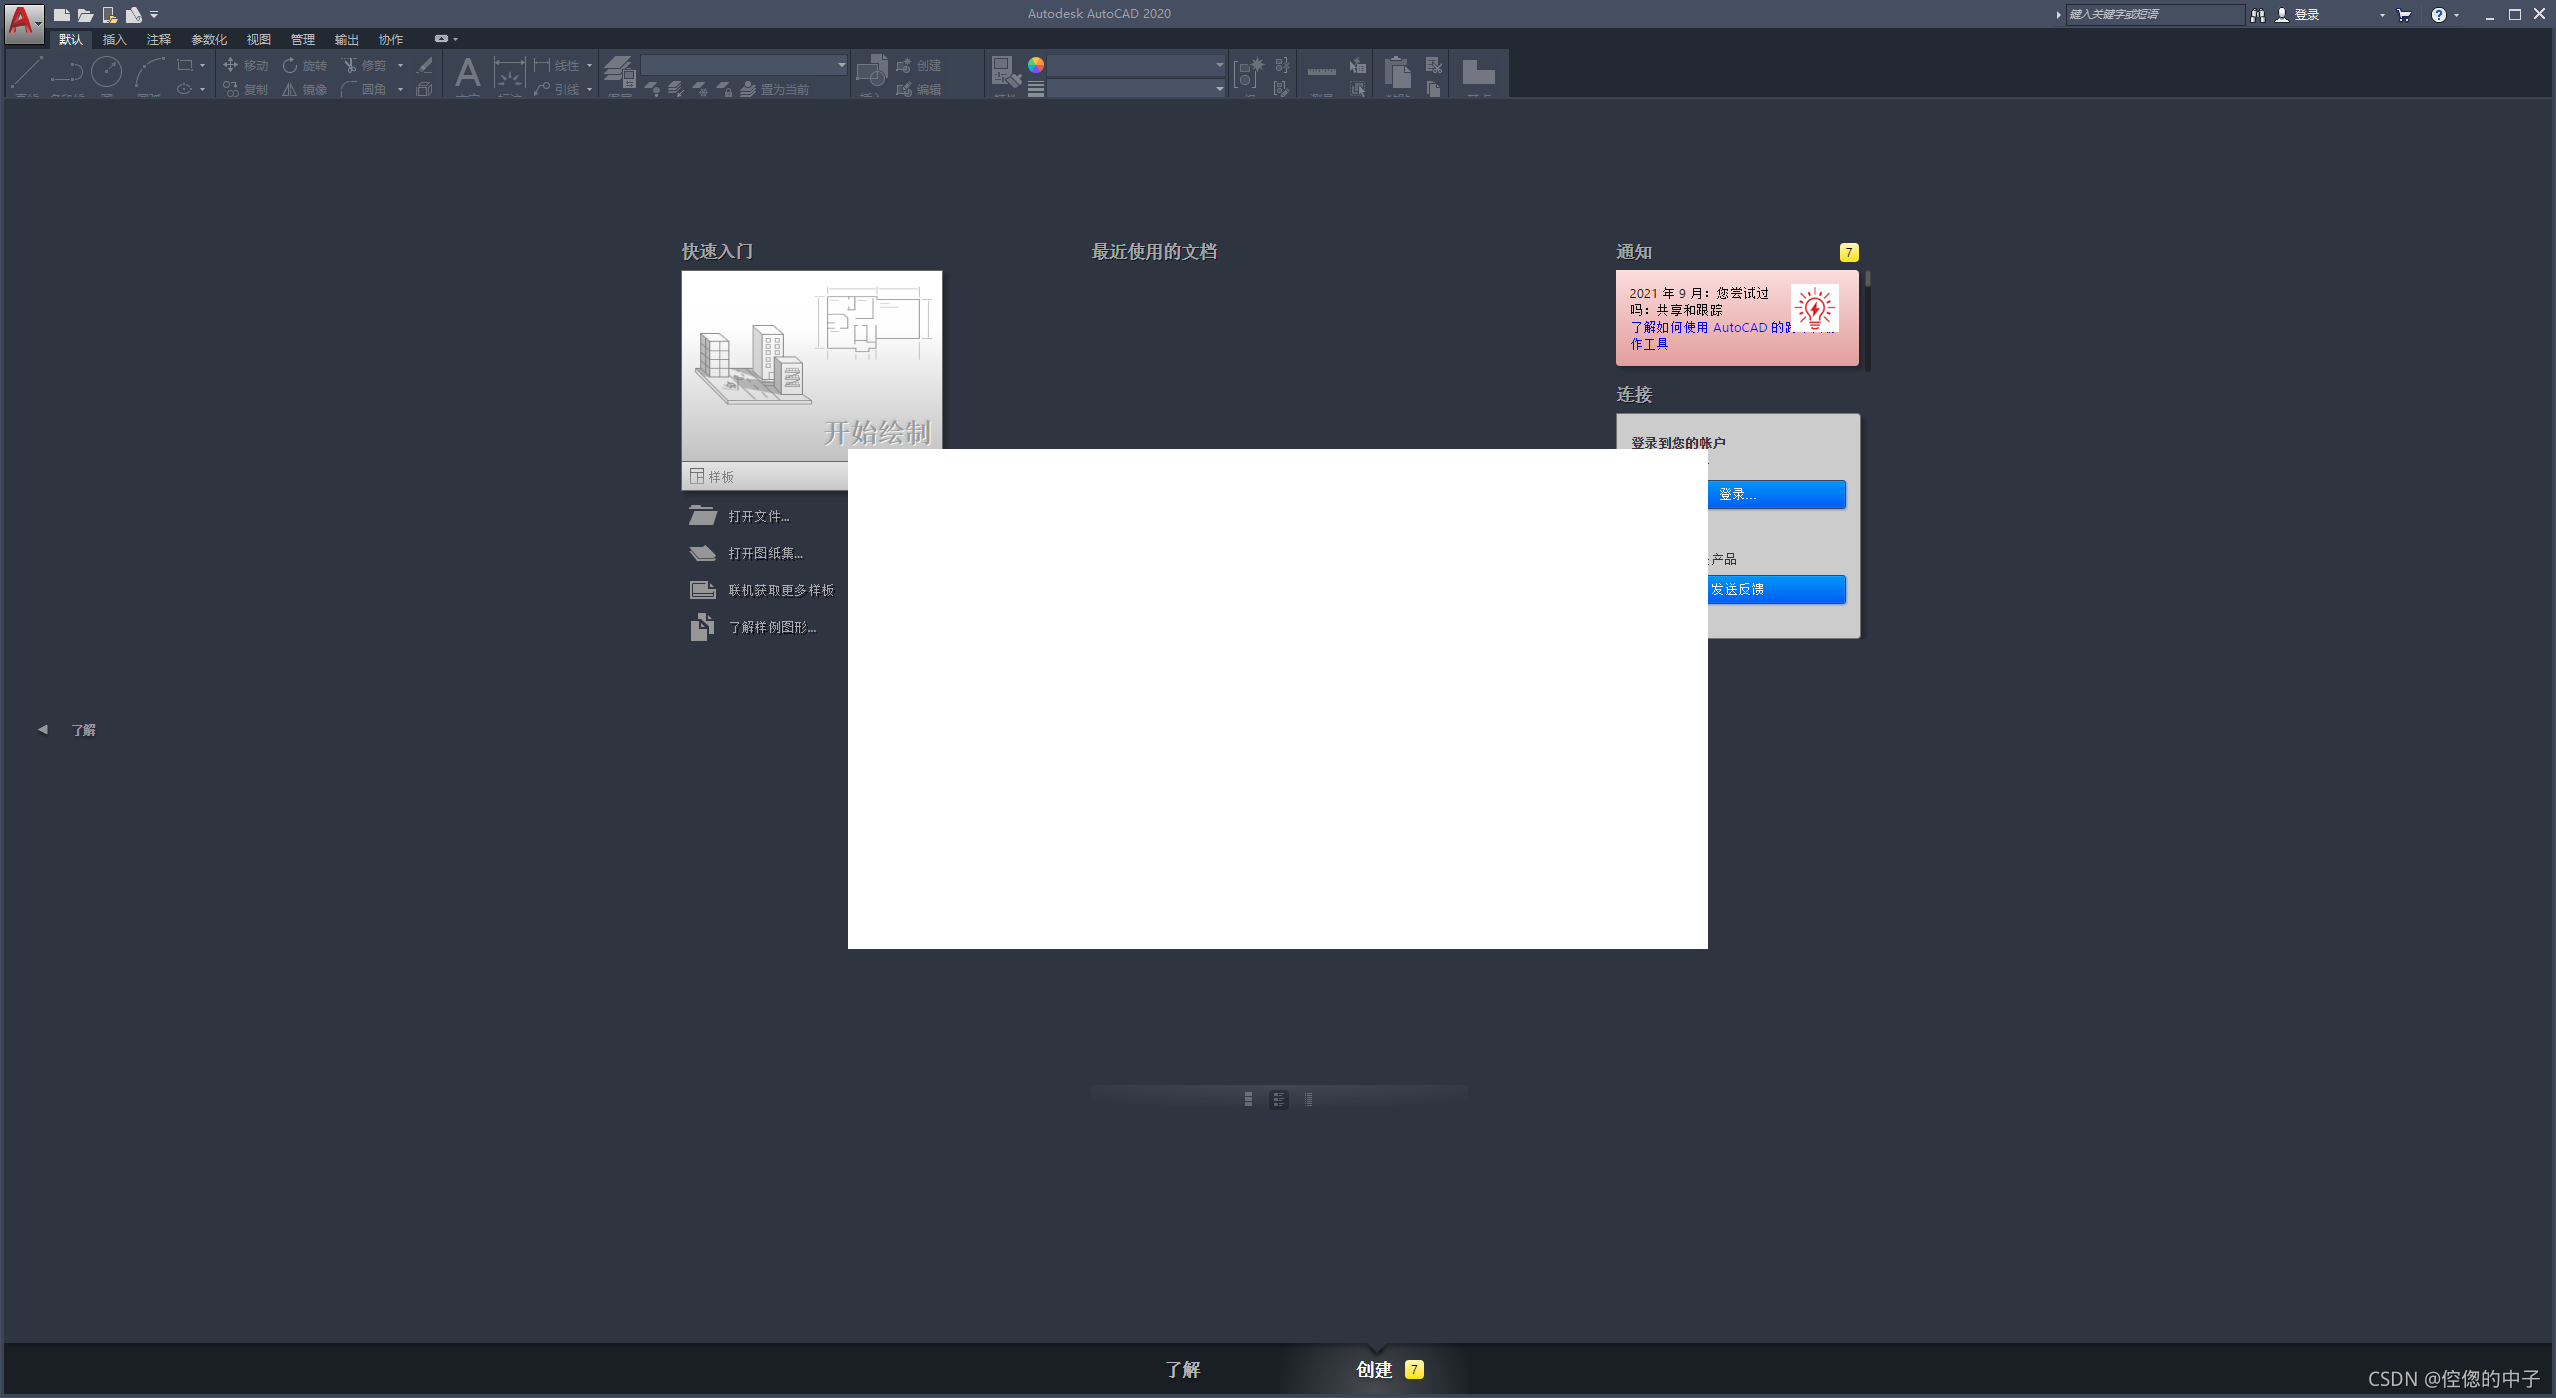
Task: Click the Move (移动) tool
Action: pos(245,65)
